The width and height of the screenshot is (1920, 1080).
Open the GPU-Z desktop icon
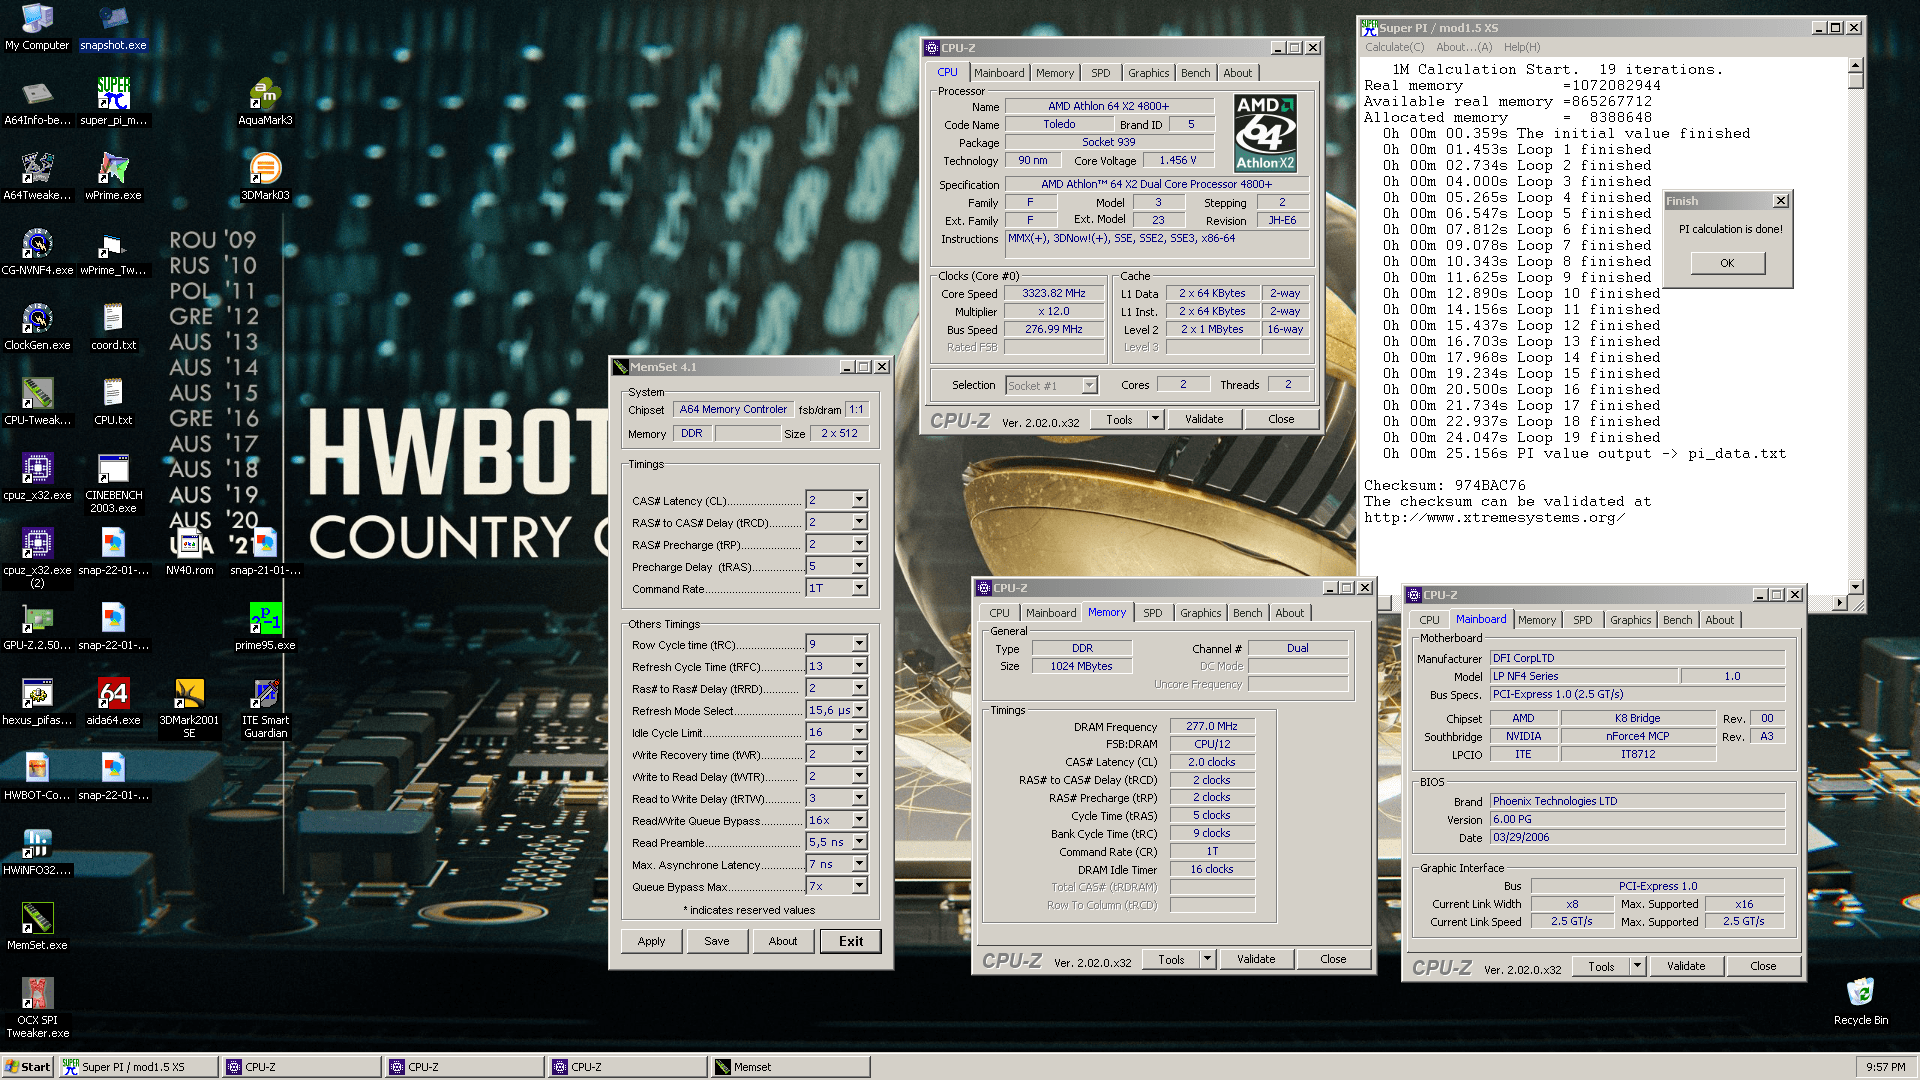click(37, 627)
